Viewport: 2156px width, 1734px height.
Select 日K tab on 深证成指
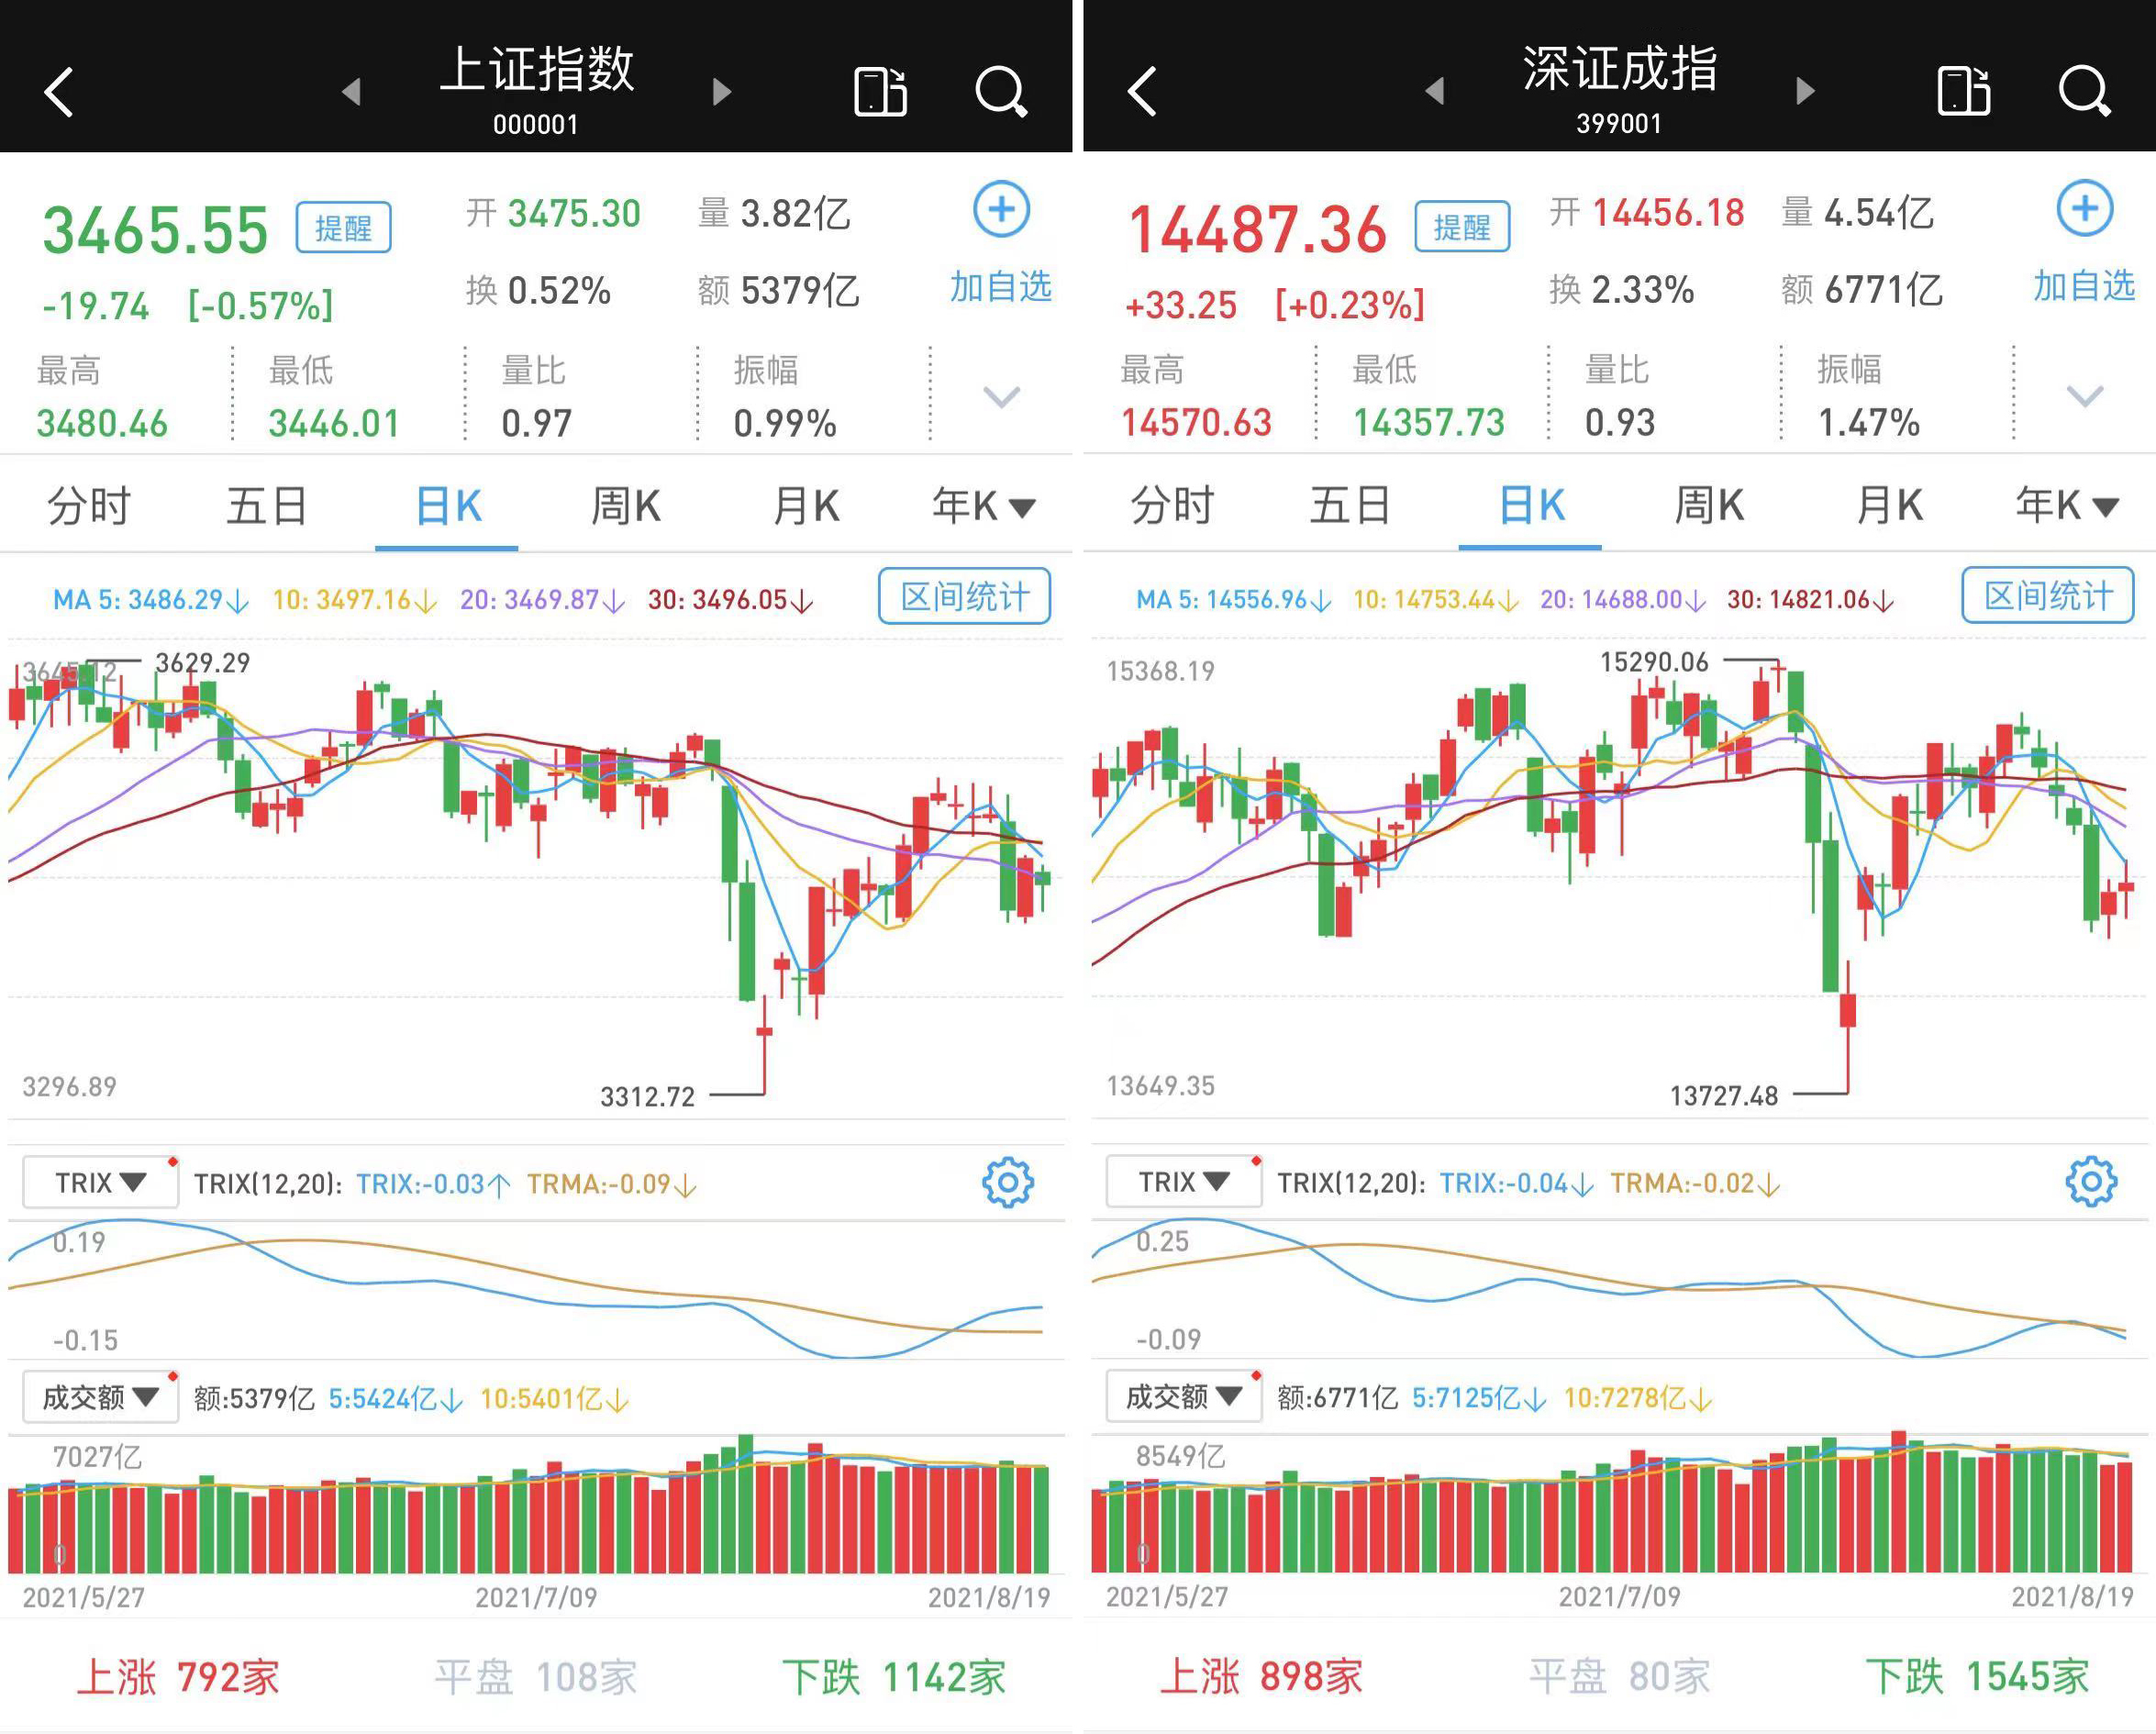(1531, 505)
